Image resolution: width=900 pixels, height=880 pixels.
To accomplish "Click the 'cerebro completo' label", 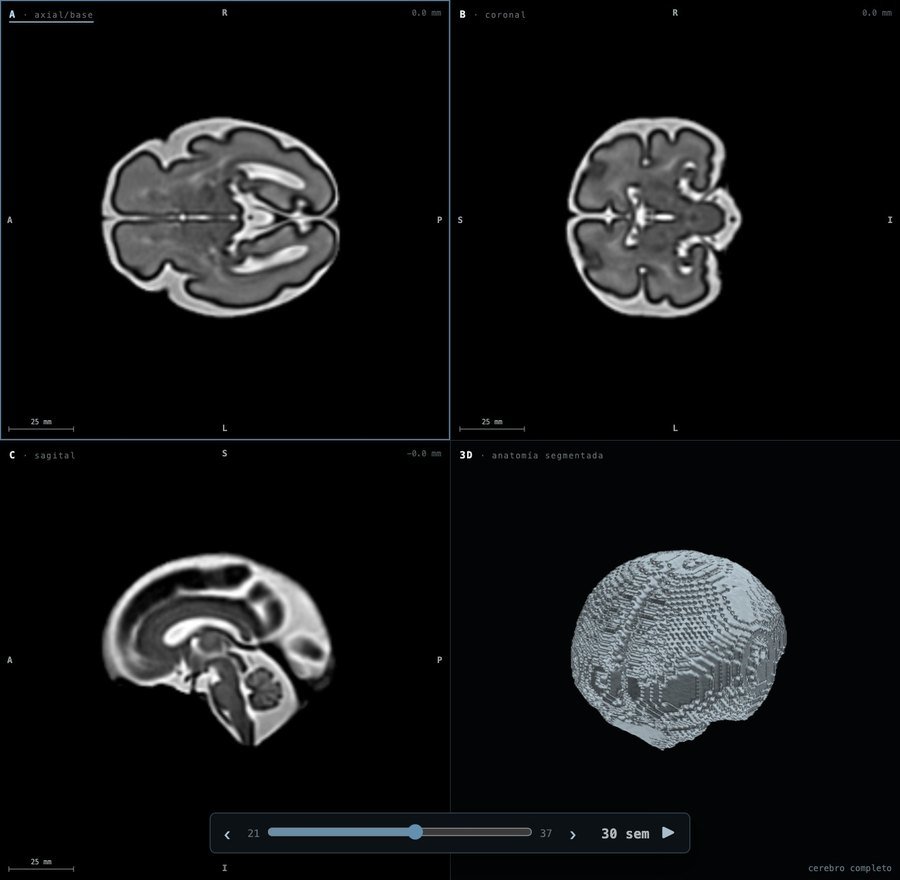I will [x=849, y=868].
